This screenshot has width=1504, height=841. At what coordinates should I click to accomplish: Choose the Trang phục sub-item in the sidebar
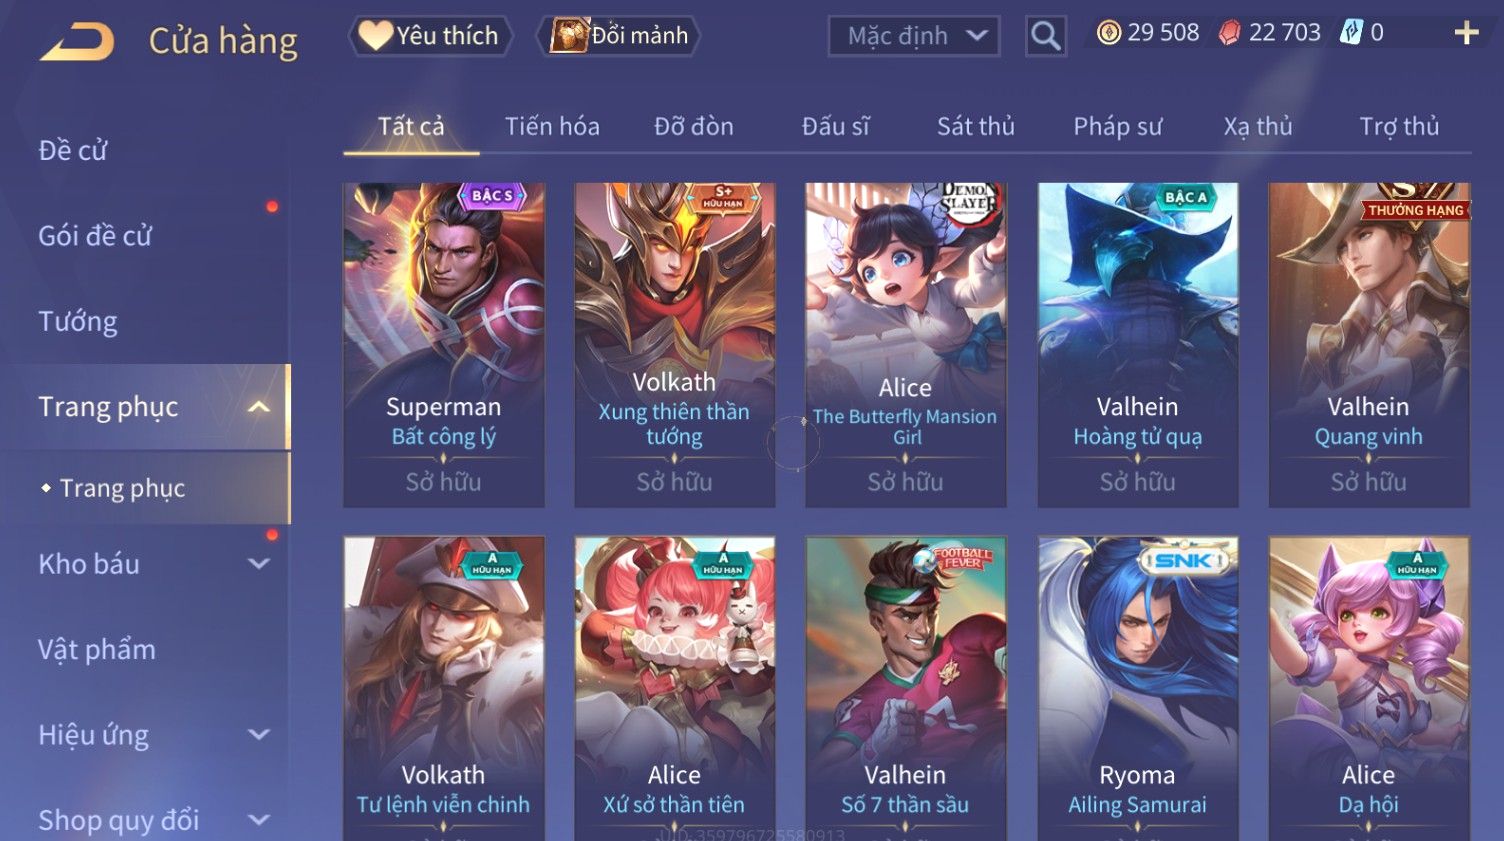[122, 488]
